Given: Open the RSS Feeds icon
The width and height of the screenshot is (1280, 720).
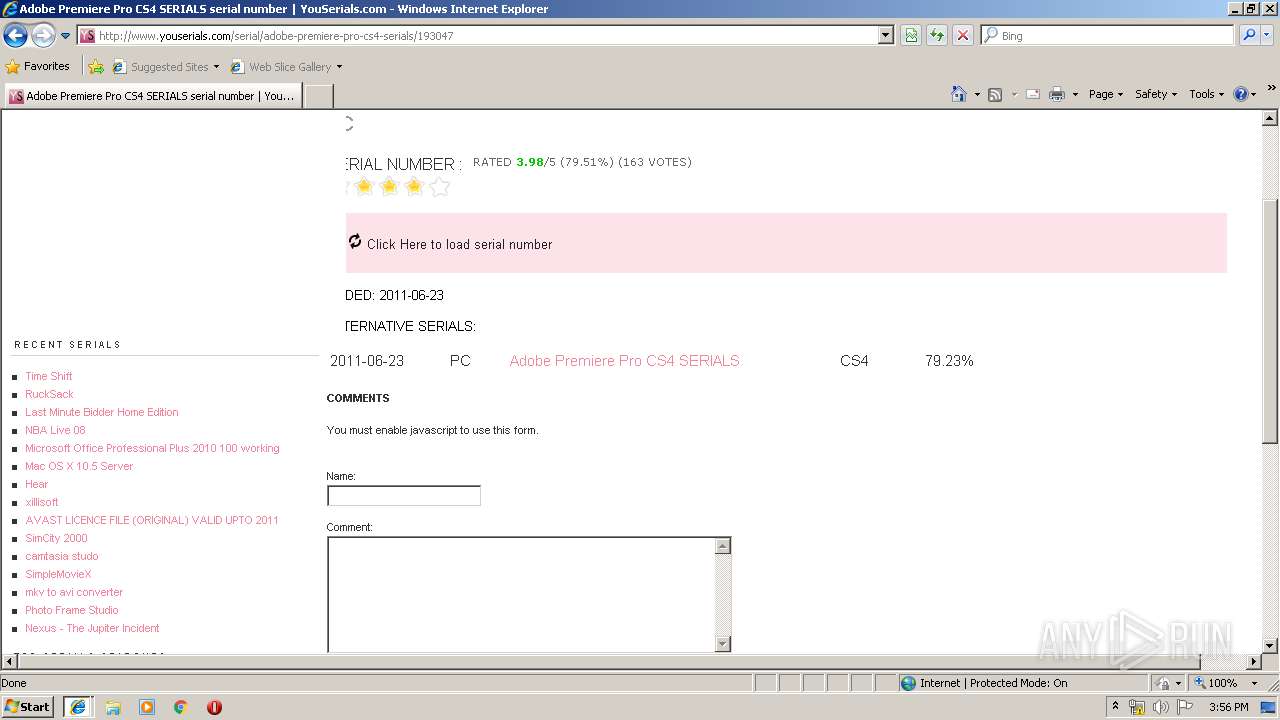Looking at the screenshot, I should [995, 94].
